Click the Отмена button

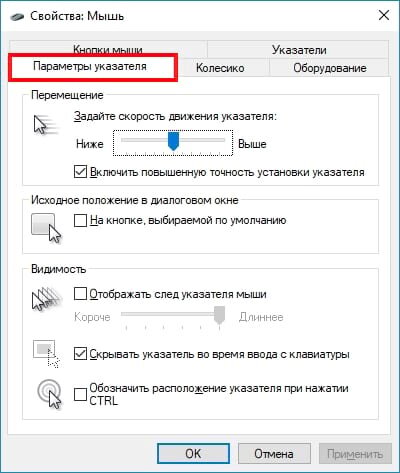click(x=274, y=453)
